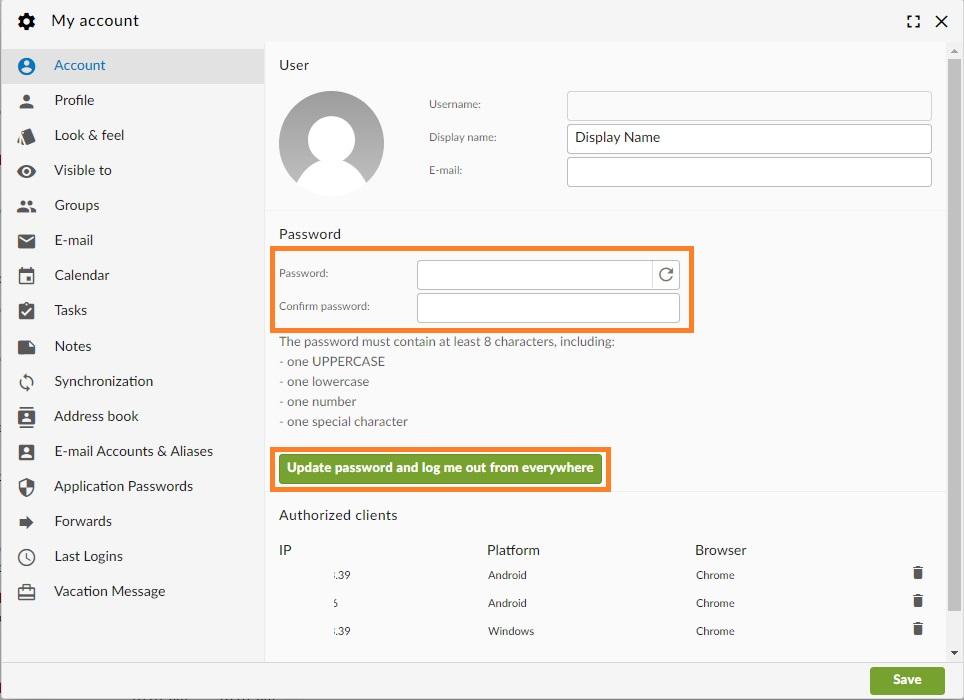Image resolution: width=964 pixels, height=700 pixels.
Task: Click the gear icon in the title bar
Action: click(x=26, y=20)
